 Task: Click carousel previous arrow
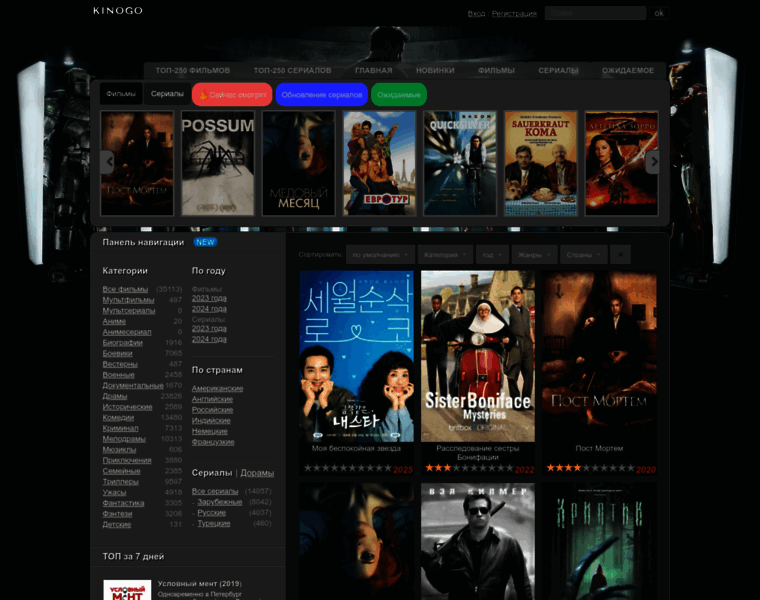pyautogui.click(x=107, y=162)
